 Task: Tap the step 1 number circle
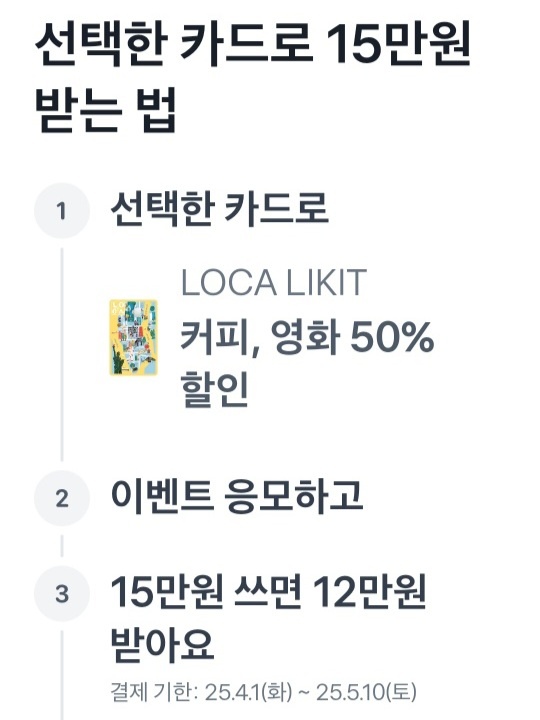(x=62, y=211)
